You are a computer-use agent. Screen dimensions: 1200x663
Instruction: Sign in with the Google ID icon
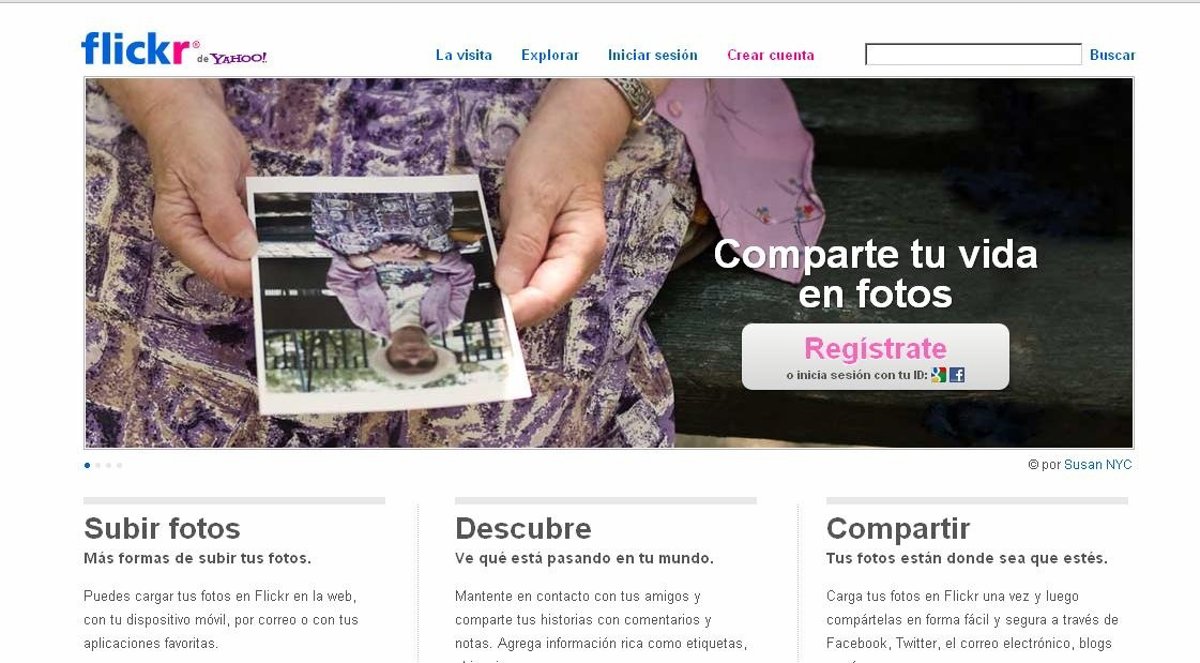(938, 375)
